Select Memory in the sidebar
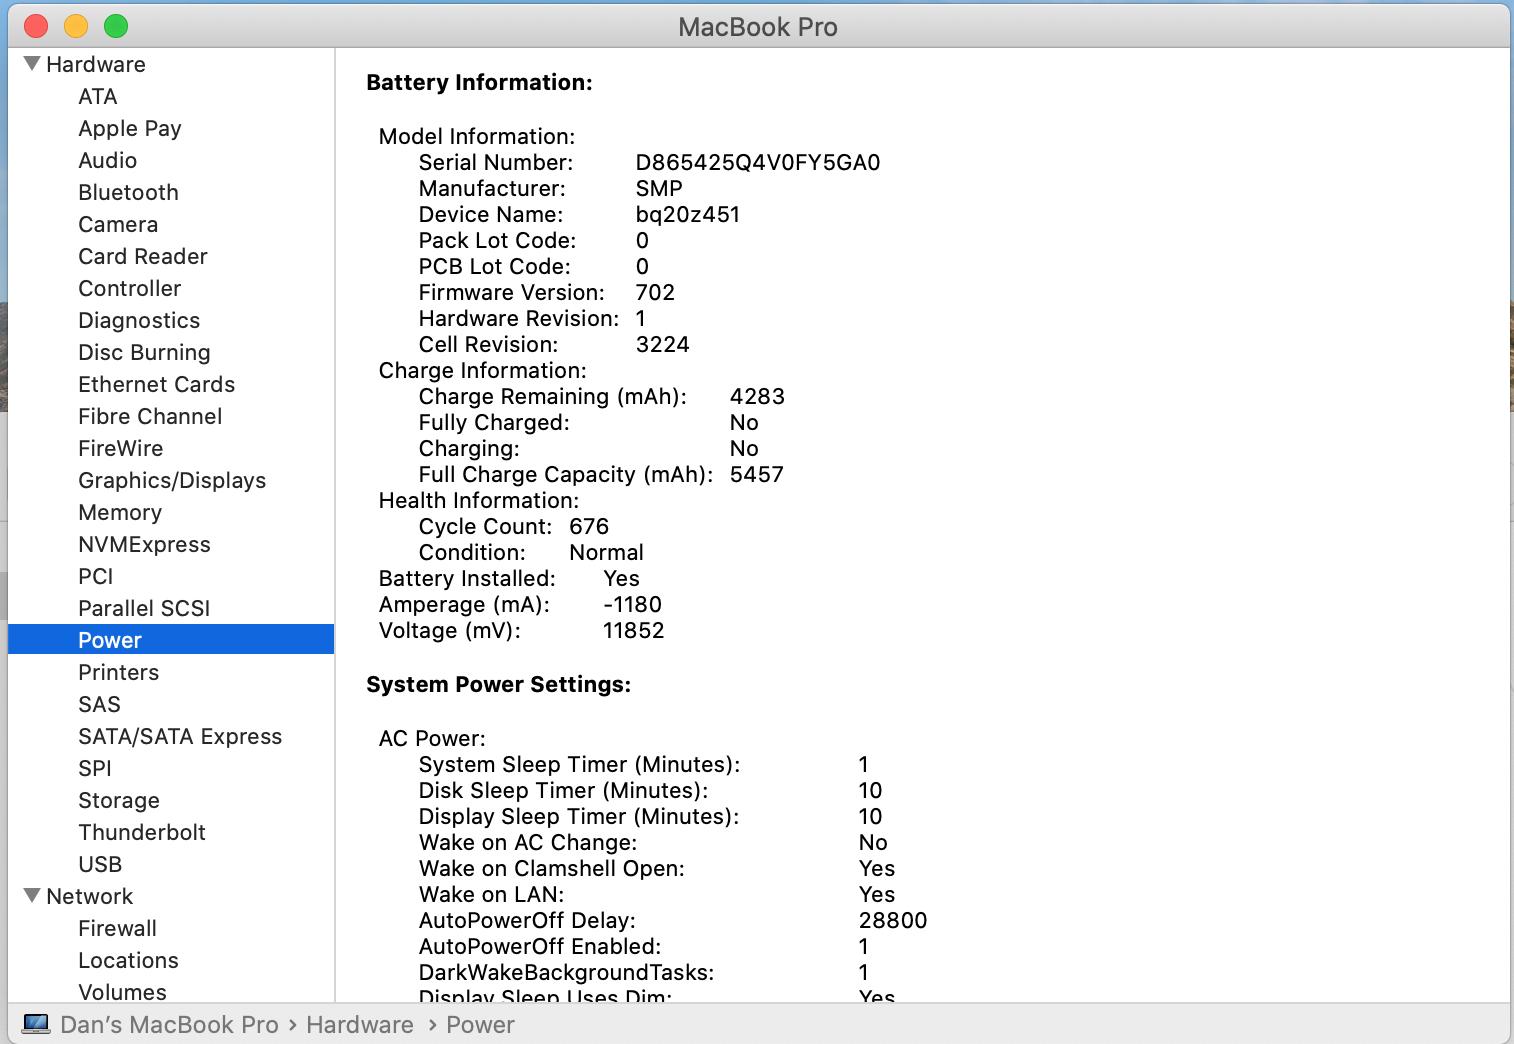 120,512
